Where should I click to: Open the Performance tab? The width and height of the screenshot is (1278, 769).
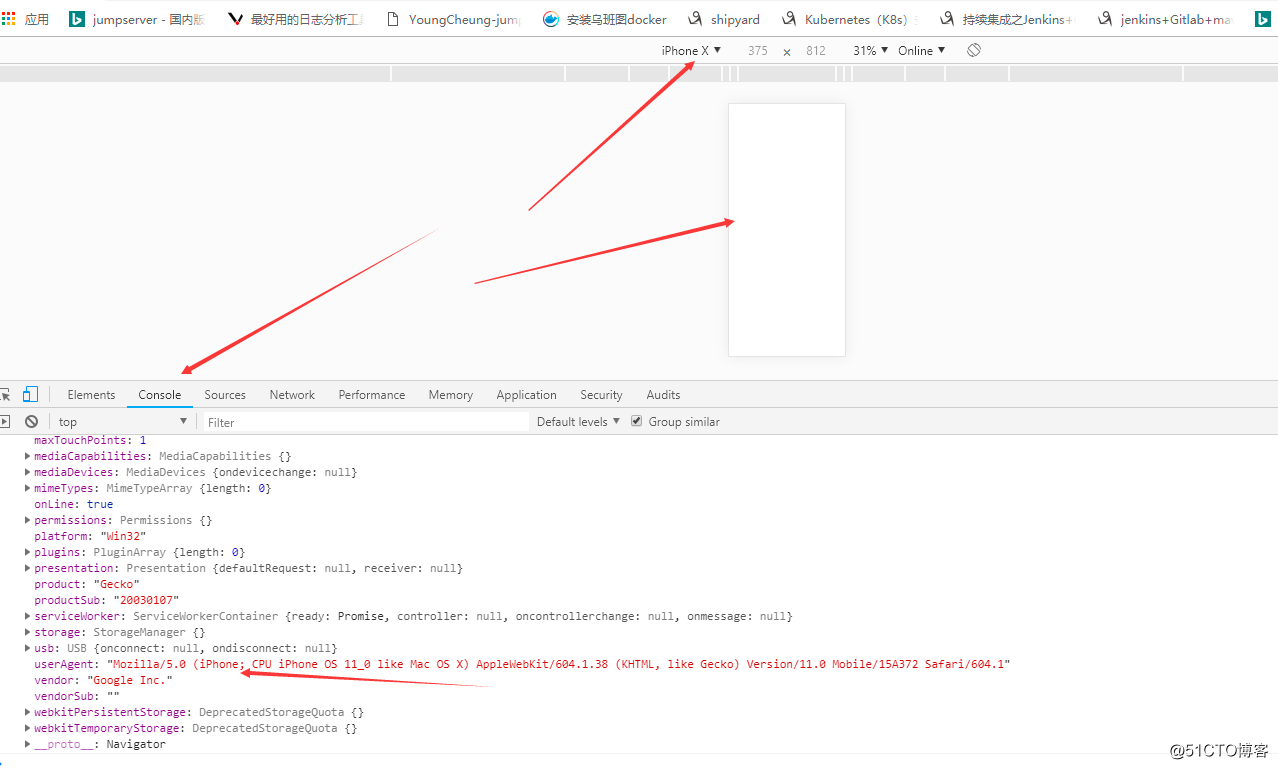click(x=372, y=395)
